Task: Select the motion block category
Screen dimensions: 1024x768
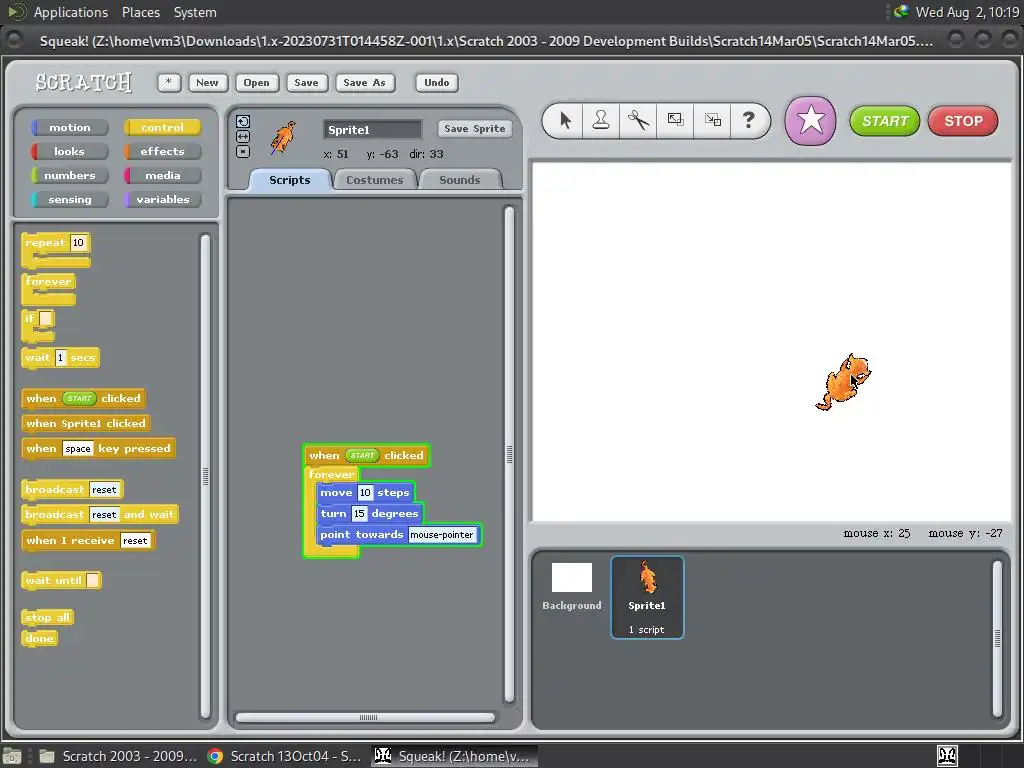Action: 69,127
